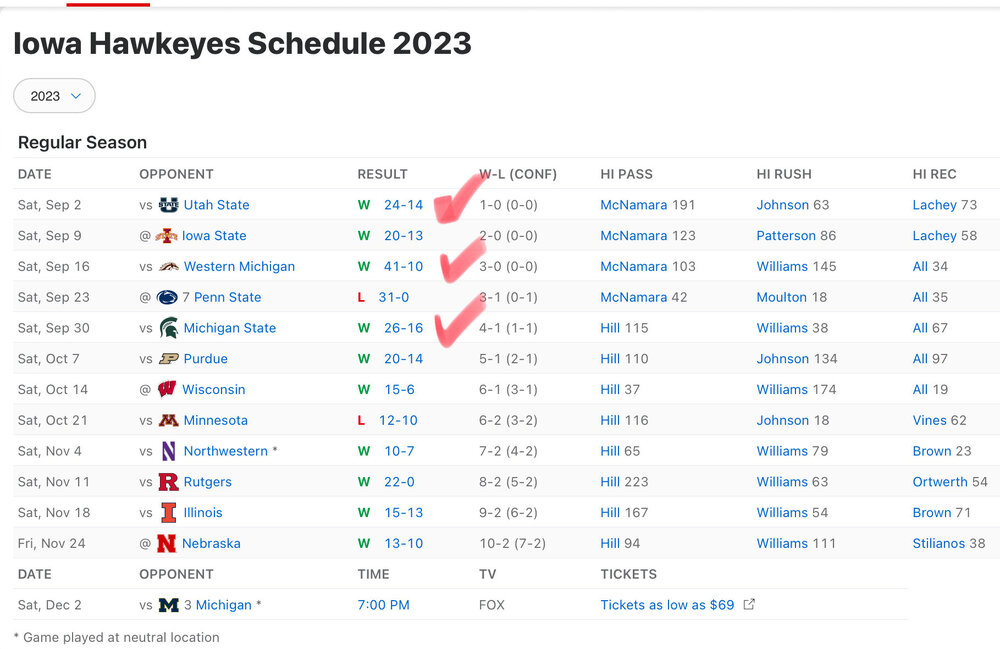Click the Iowa State Cyclones logo
Image resolution: width=1000 pixels, height=649 pixels.
[166, 236]
